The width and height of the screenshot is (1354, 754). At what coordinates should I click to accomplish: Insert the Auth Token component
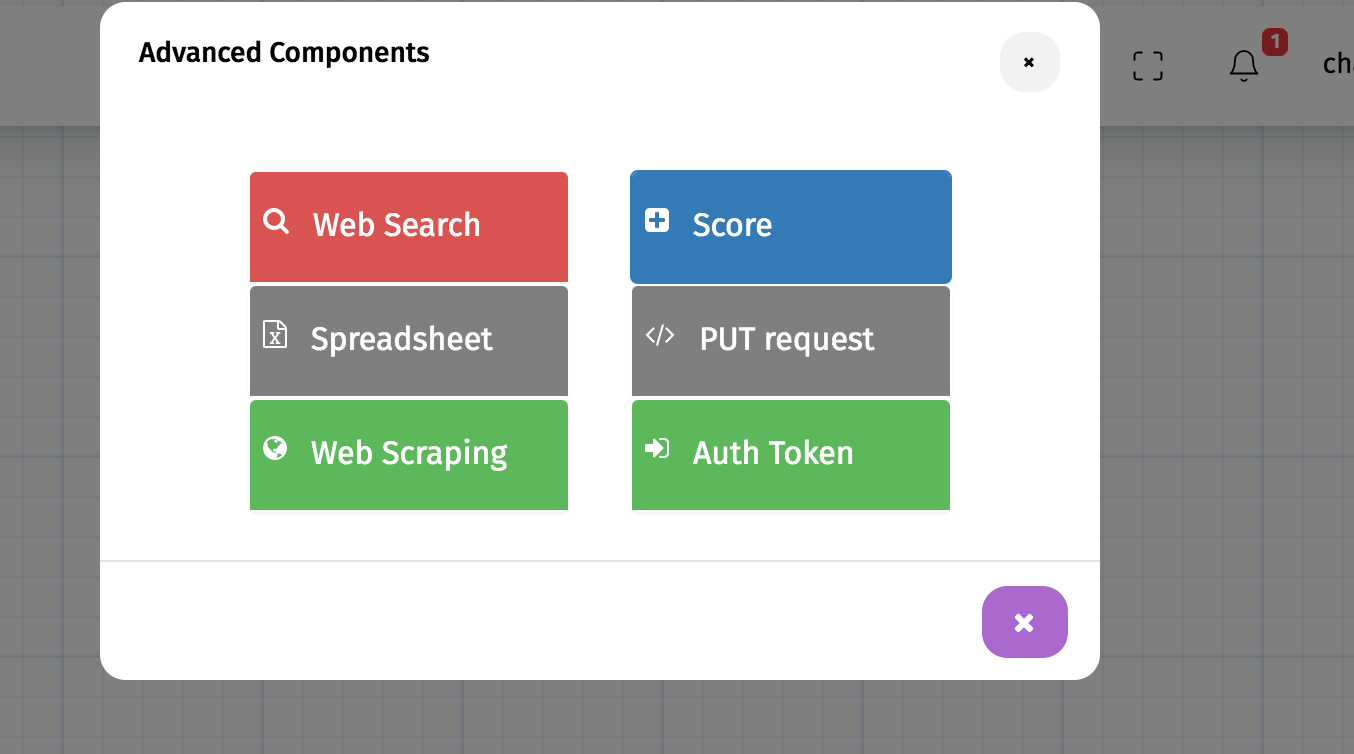(x=790, y=455)
